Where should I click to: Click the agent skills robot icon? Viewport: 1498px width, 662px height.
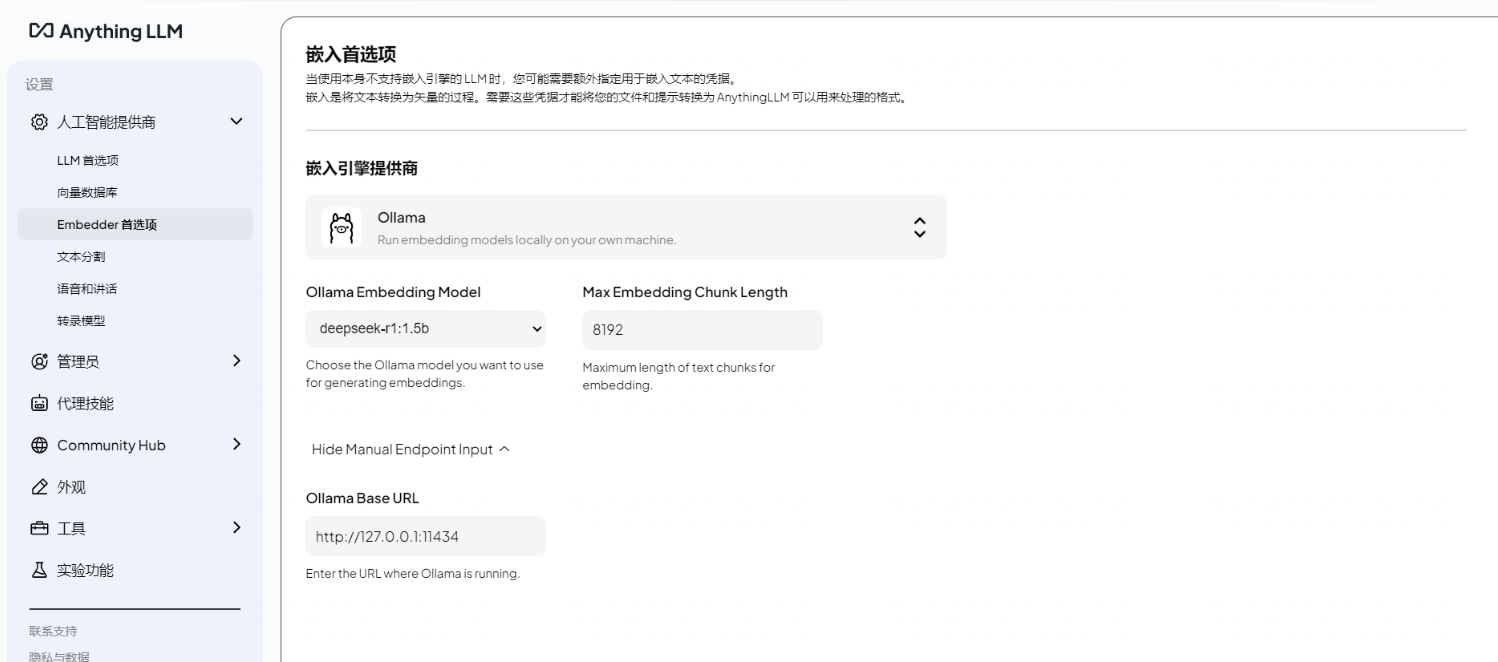tap(39, 403)
